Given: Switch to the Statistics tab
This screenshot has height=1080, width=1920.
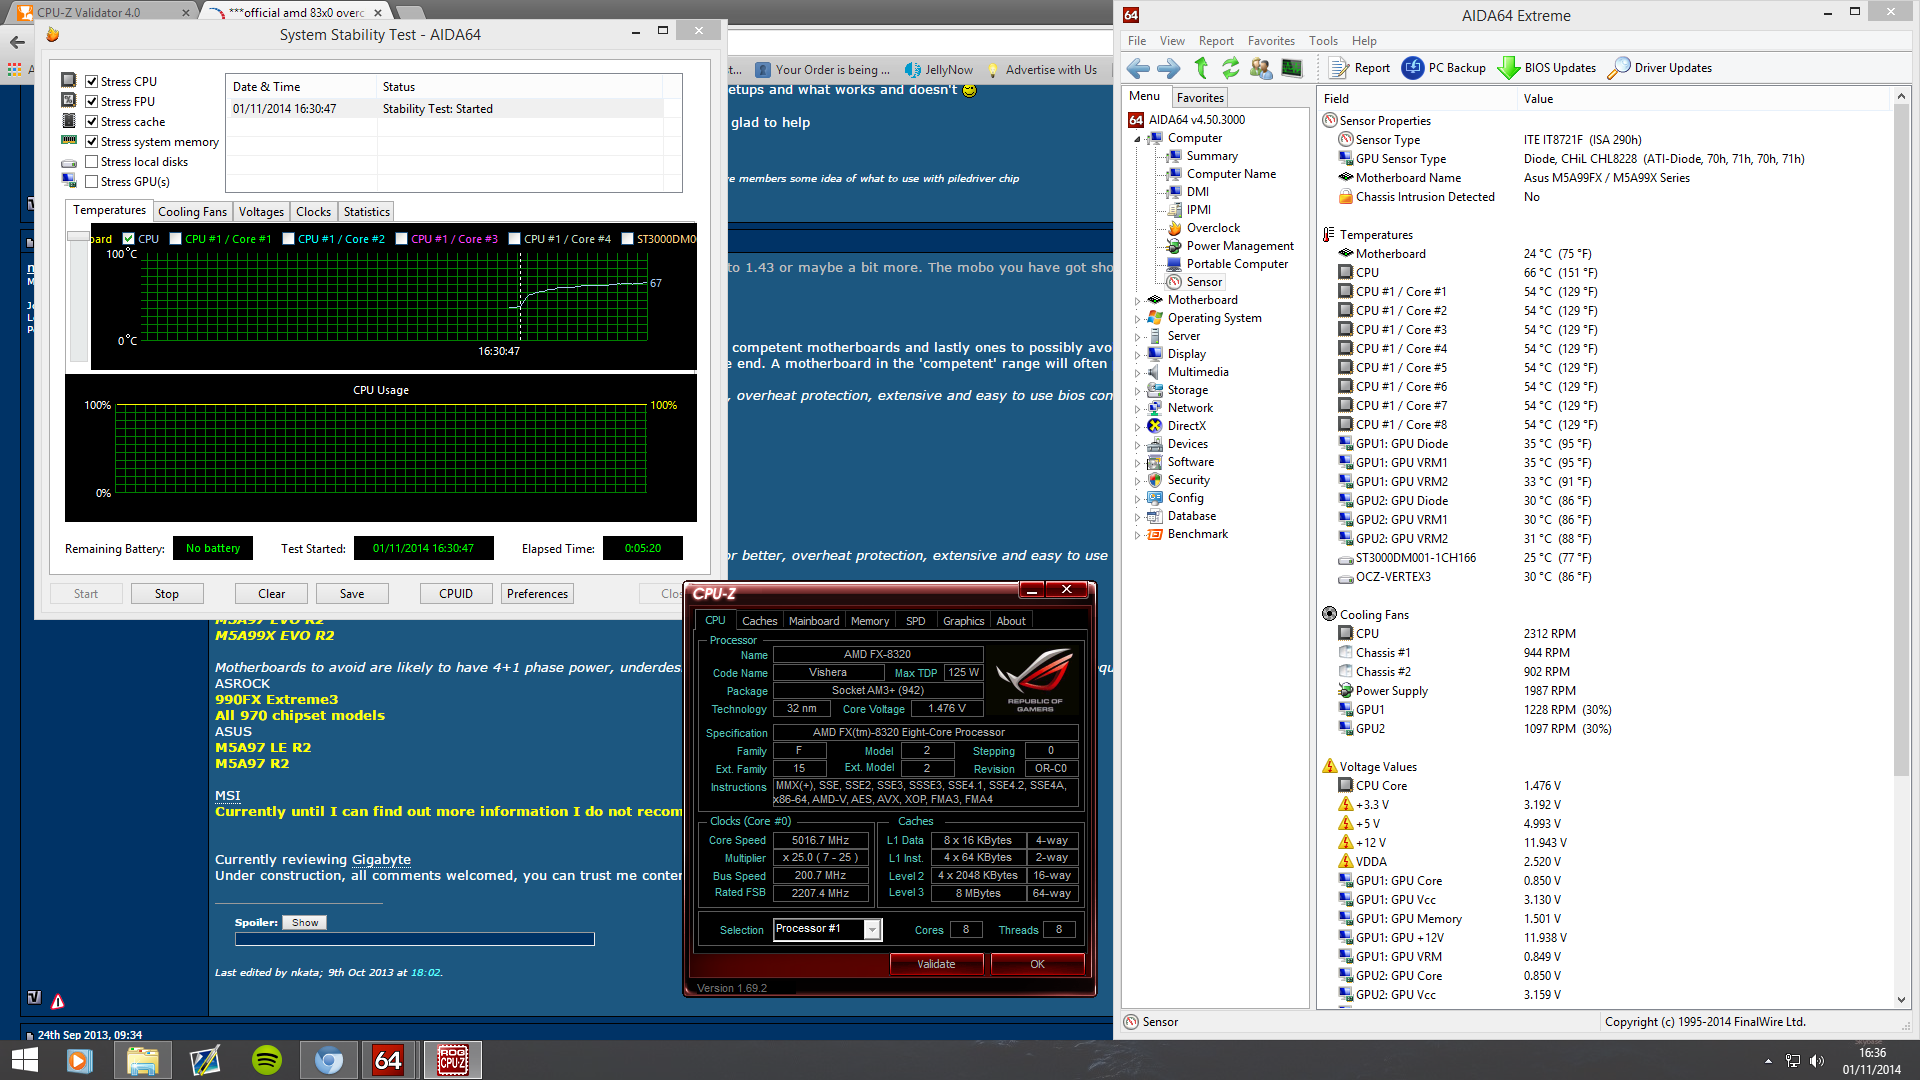Looking at the screenshot, I should point(366,212).
